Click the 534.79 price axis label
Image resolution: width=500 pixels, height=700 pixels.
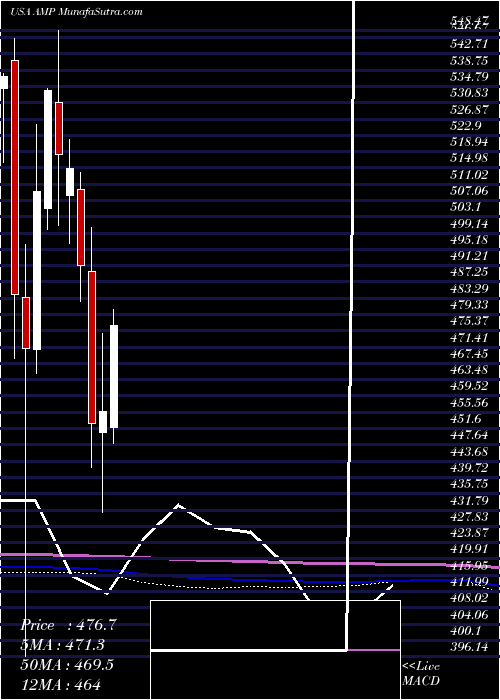(x=470, y=77)
